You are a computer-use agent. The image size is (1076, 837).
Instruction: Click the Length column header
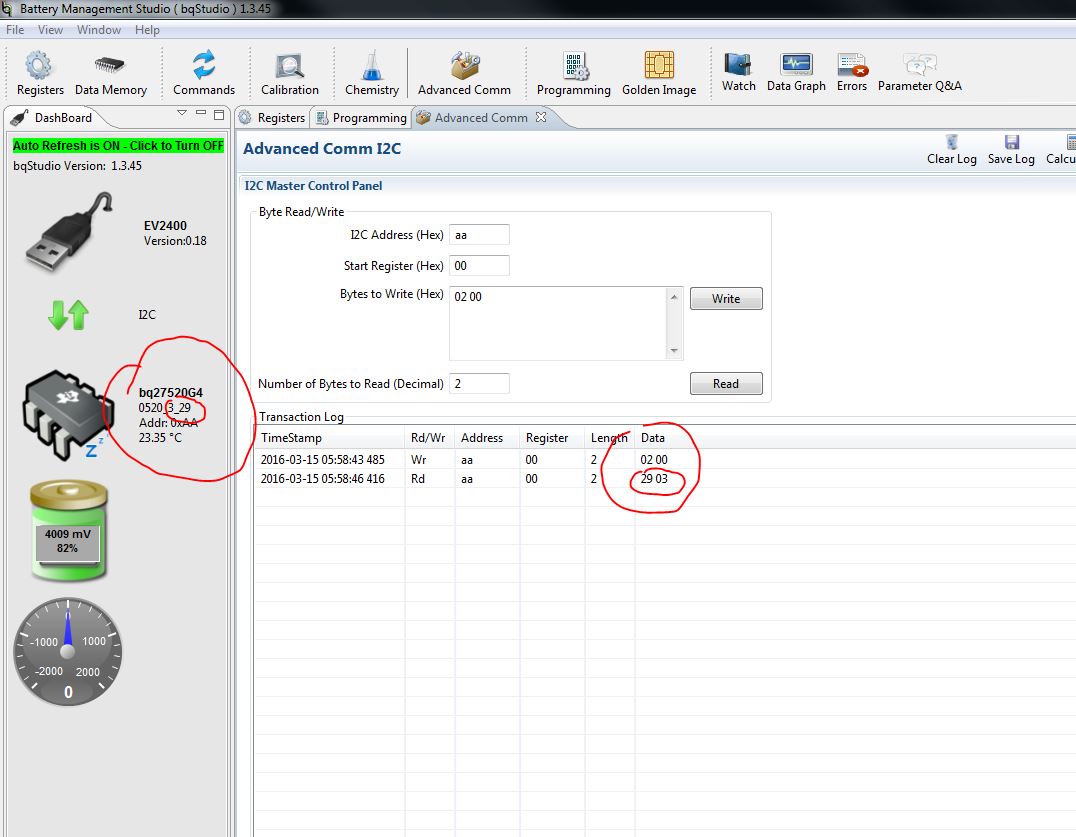[609, 438]
